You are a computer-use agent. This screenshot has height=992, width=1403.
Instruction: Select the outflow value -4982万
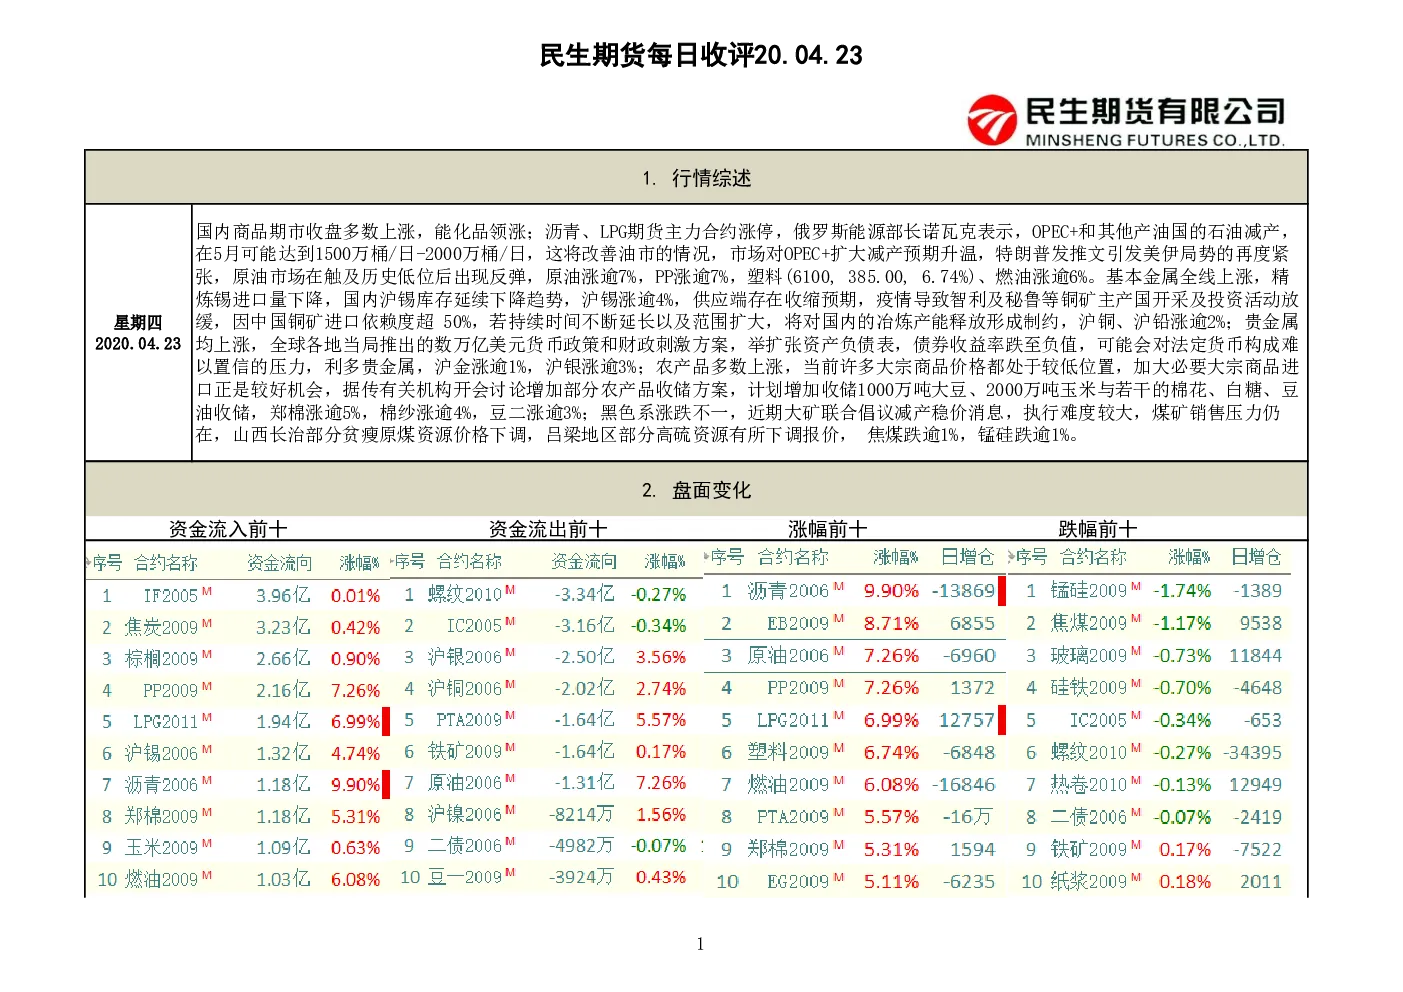(581, 845)
